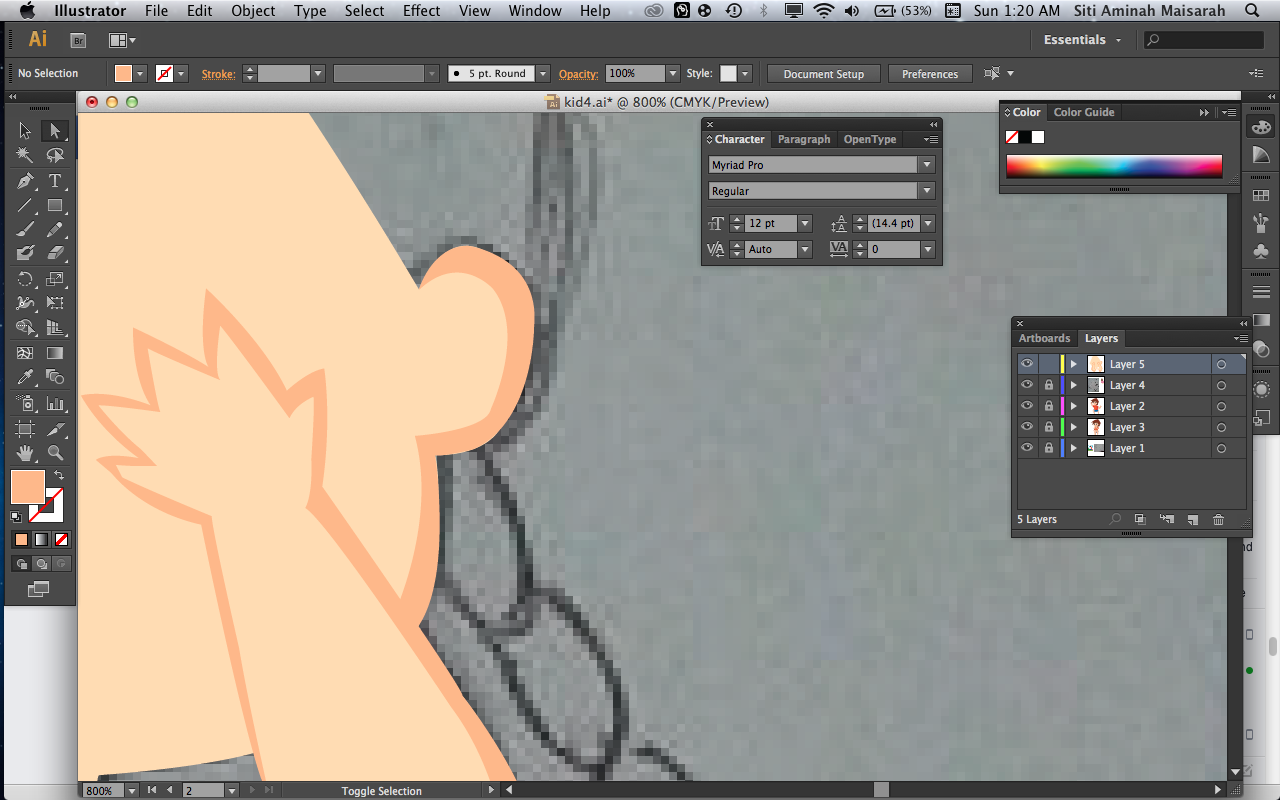Open the 5 pt. Round brush dropdown

point(543,74)
